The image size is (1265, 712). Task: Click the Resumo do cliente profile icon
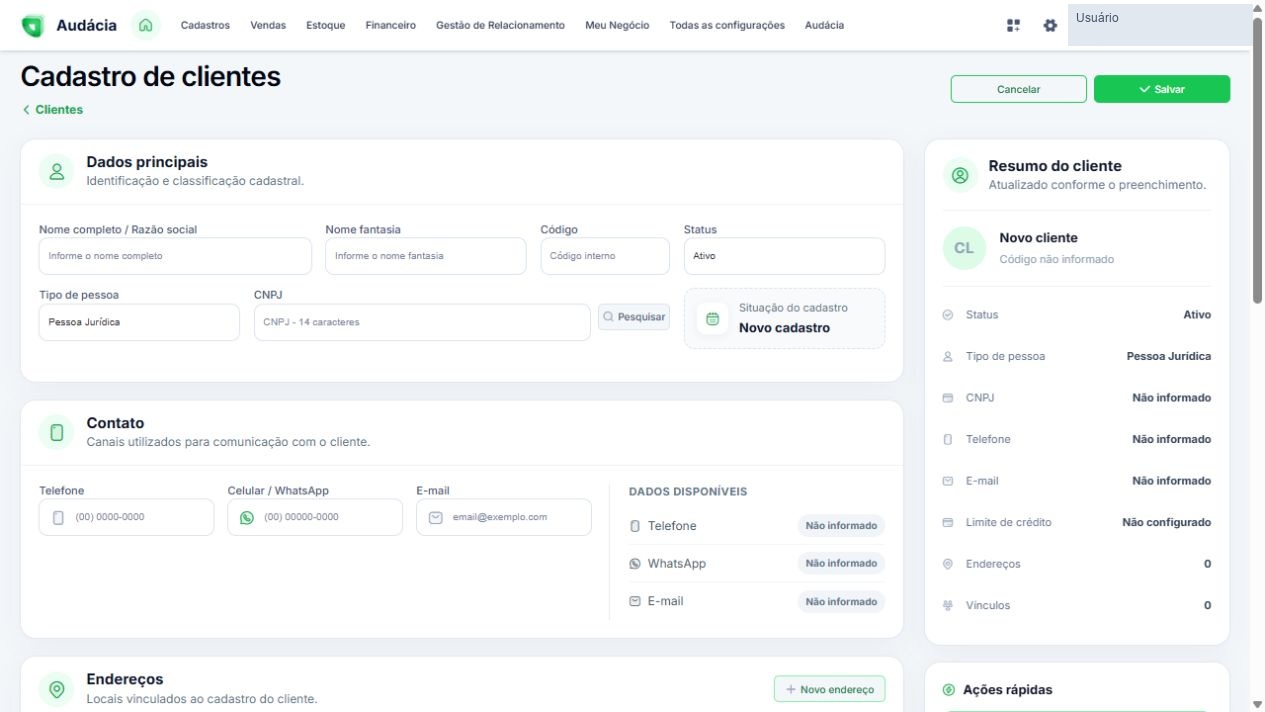pyautogui.click(x=960, y=175)
